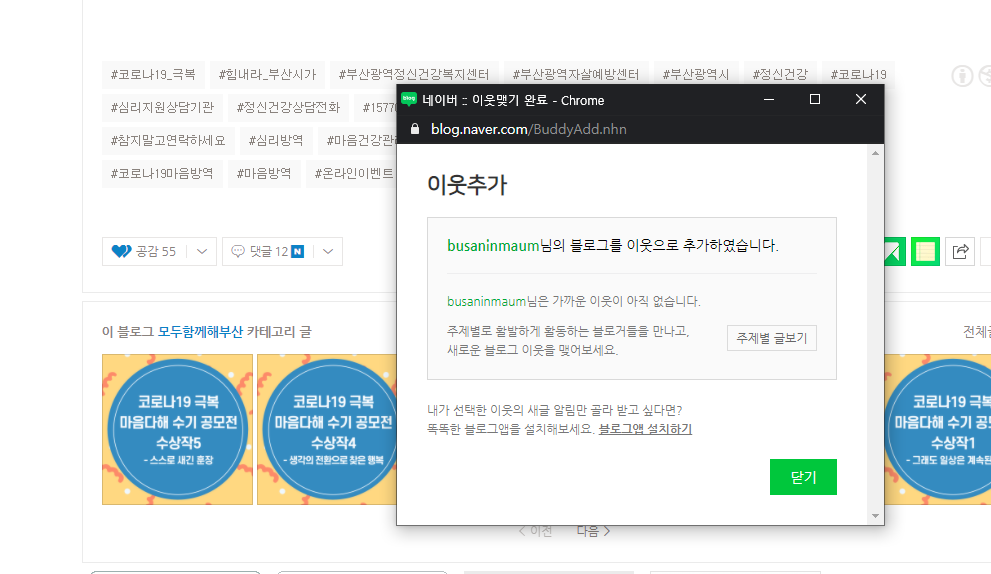Screen dimensions: 991x574
Task: Go to 다음 page of category posts
Action: pos(593,531)
